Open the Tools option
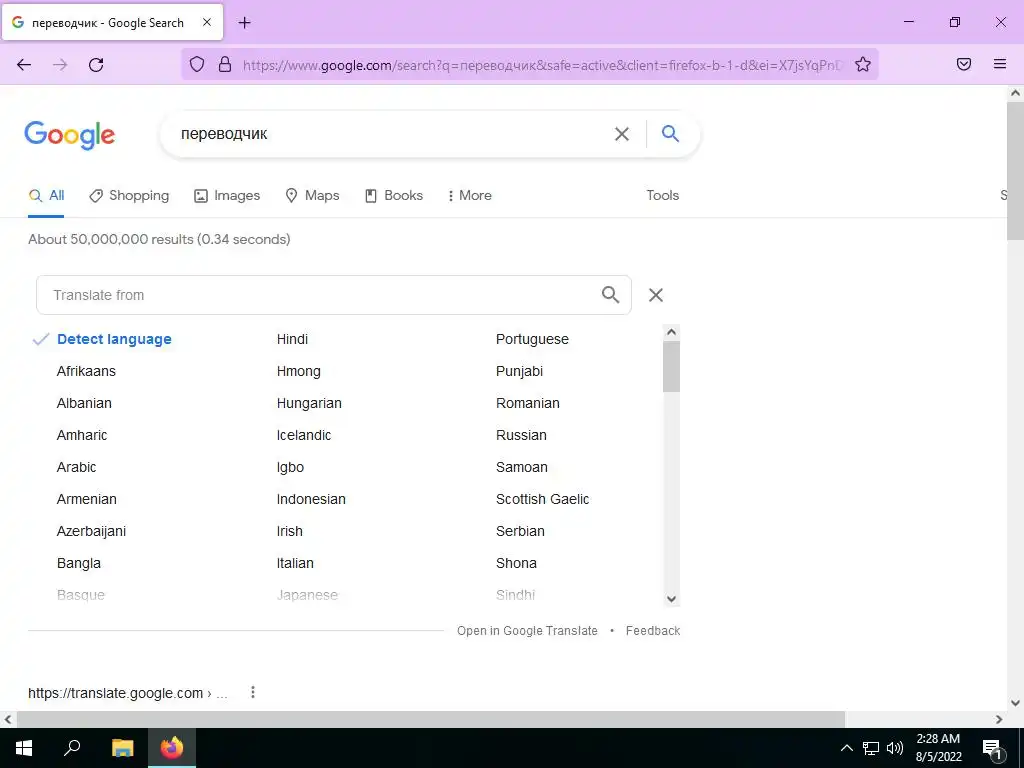The height and width of the screenshot is (768, 1024). tap(662, 195)
